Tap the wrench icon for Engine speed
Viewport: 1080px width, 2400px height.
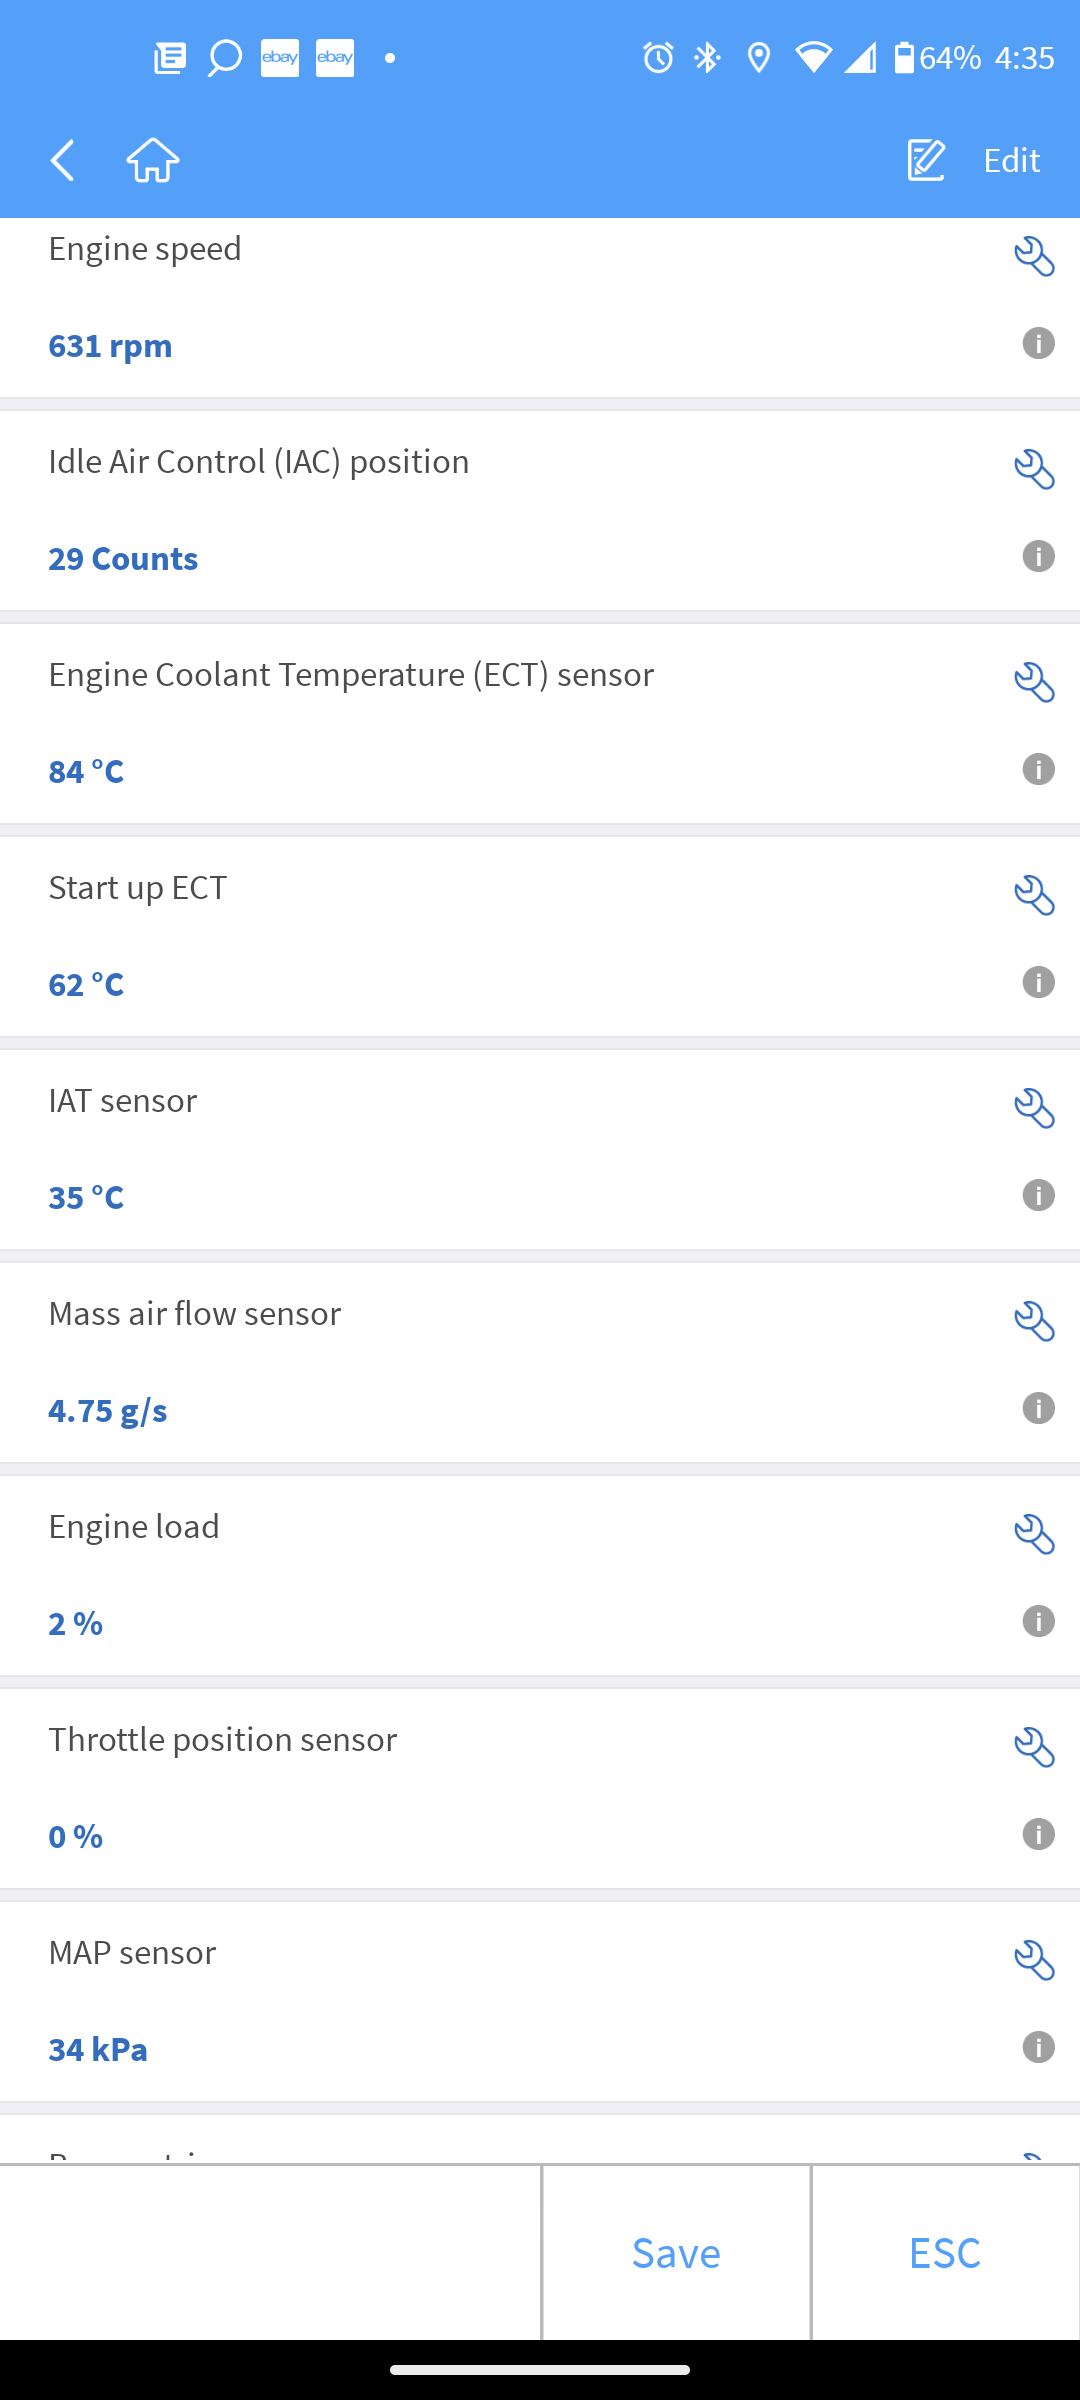(1034, 257)
